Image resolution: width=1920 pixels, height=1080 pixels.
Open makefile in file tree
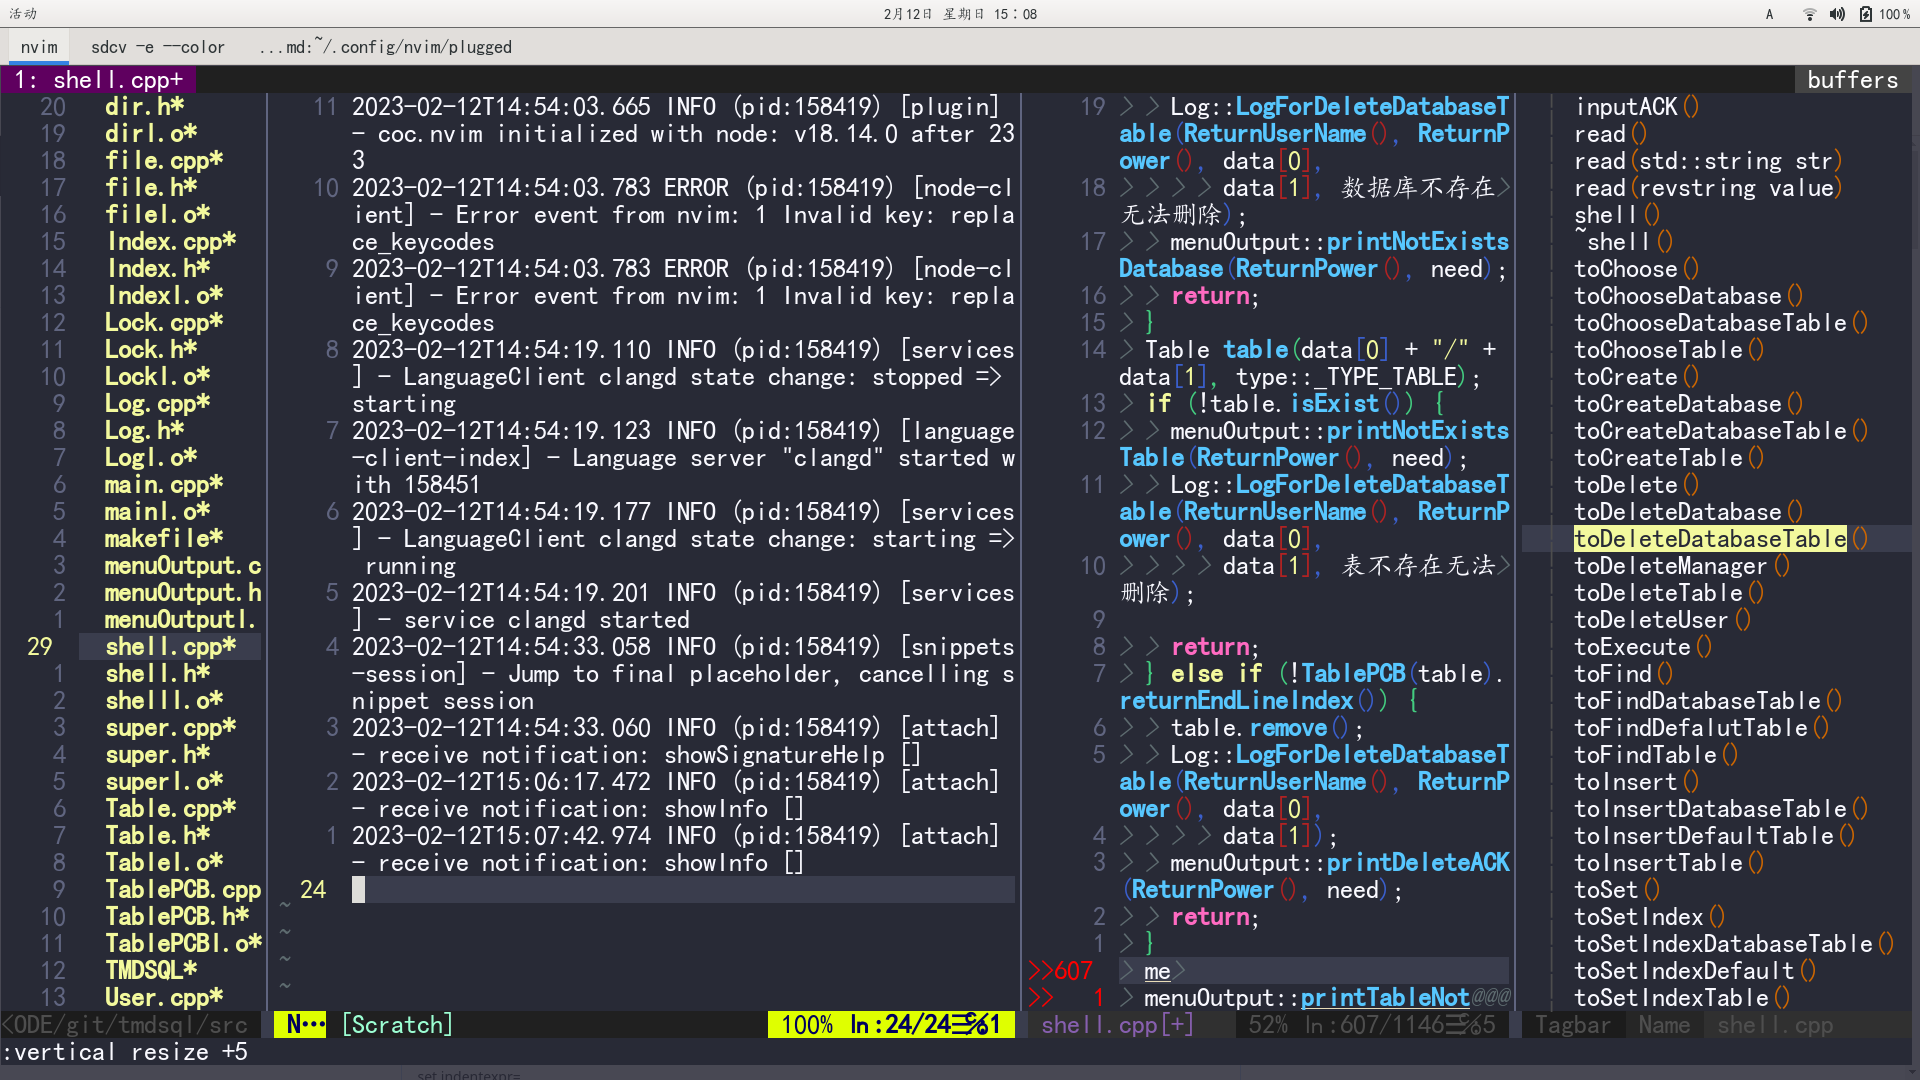coord(164,539)
